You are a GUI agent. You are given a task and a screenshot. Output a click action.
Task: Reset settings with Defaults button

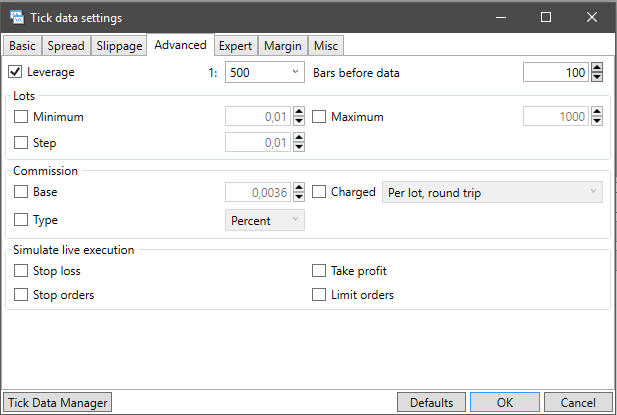click(x=431, y=402)
